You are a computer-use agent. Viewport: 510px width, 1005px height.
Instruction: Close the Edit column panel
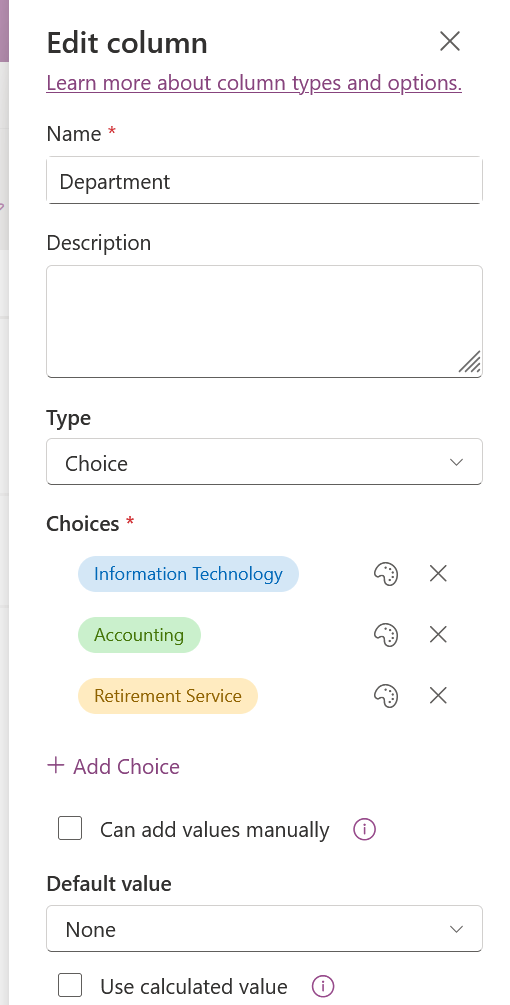[x=450, y=42]
